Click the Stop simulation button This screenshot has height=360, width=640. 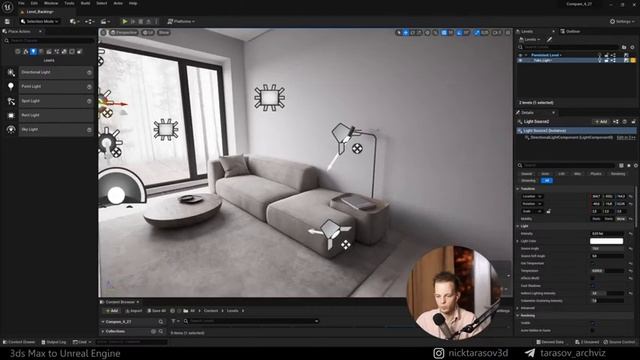click(141, 21)
